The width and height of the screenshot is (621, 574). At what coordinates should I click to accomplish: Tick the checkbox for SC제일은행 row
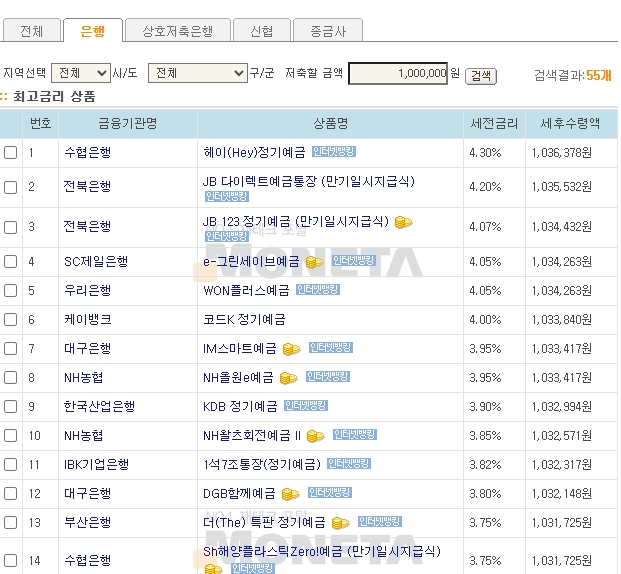pos(11,261)
